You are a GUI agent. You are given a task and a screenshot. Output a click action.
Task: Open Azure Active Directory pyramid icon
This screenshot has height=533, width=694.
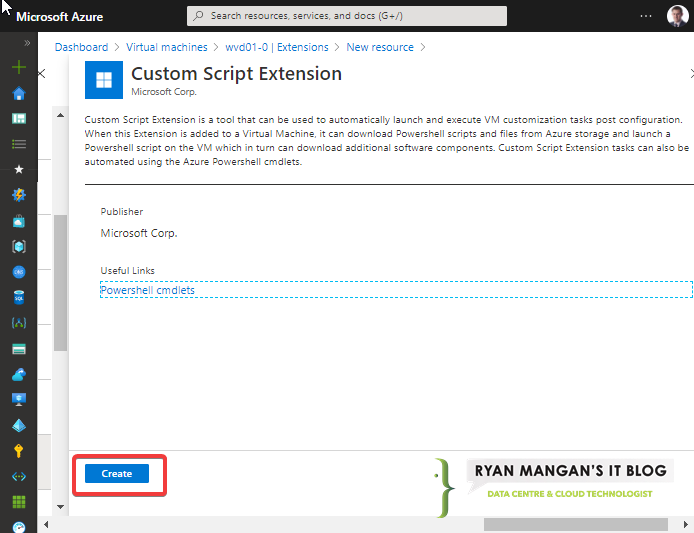click(x=19, y=425)
